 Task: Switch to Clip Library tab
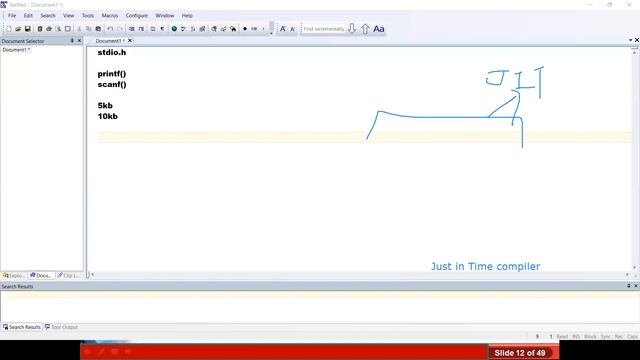68,276
